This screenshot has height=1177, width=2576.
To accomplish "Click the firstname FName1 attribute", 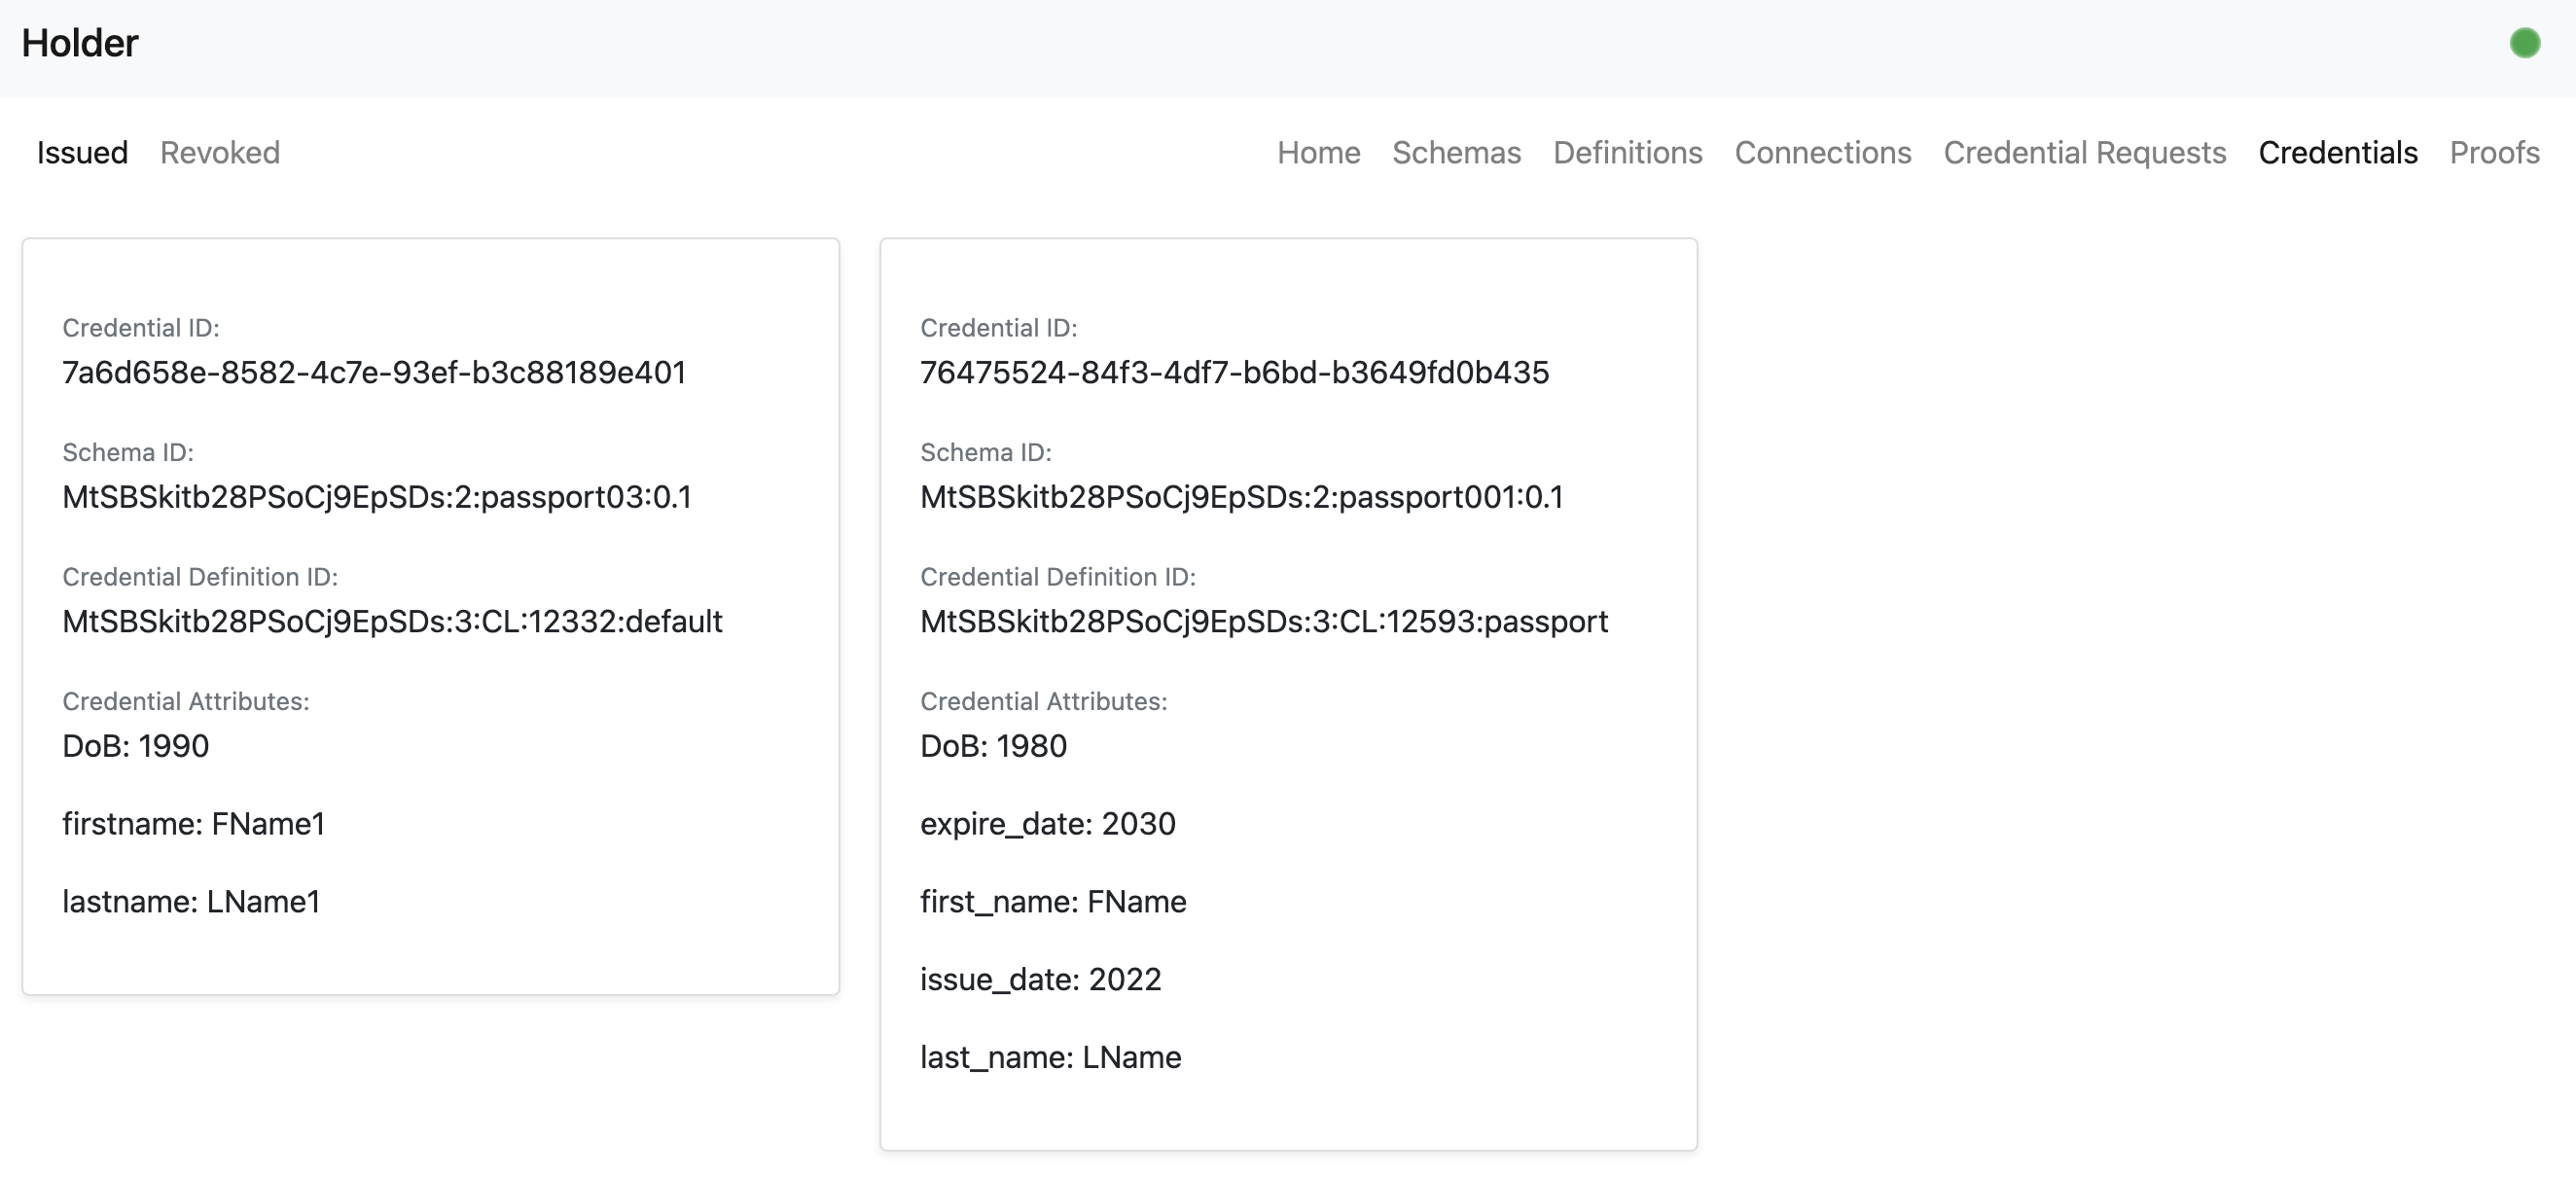I will click(193, 824).
